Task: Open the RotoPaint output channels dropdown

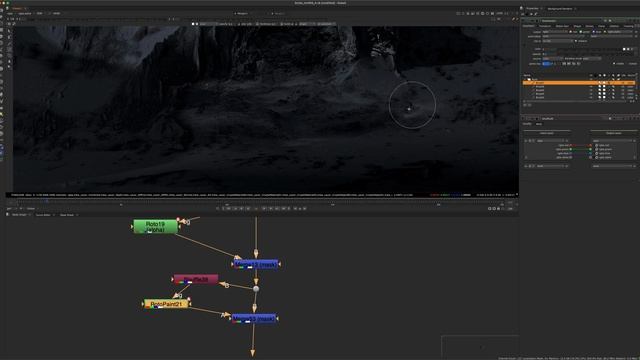Action: point(554,31)
